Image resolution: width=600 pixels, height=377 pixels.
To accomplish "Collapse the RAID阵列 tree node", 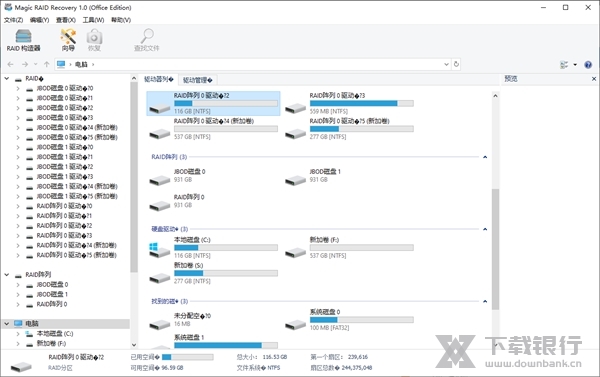I will (7, 275).
